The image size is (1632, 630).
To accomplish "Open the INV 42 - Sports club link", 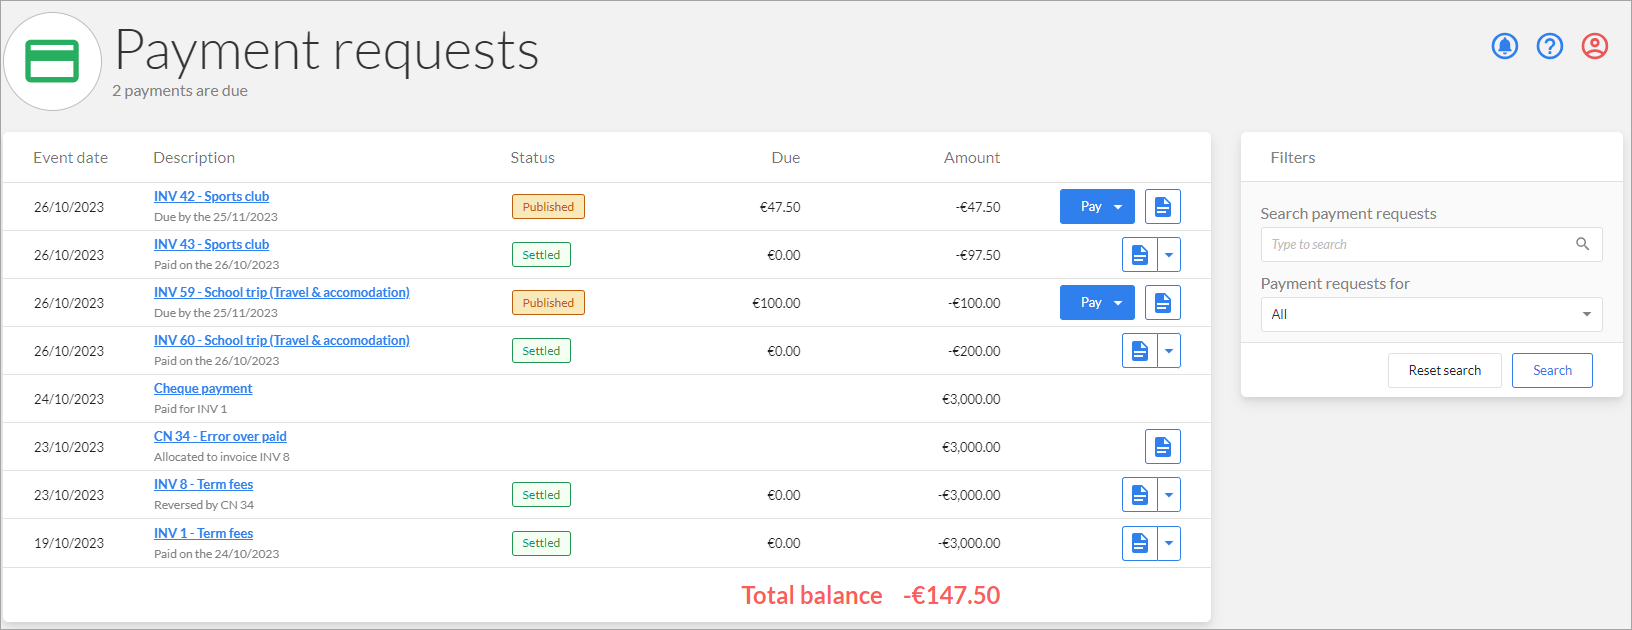I will click(211, 196).
